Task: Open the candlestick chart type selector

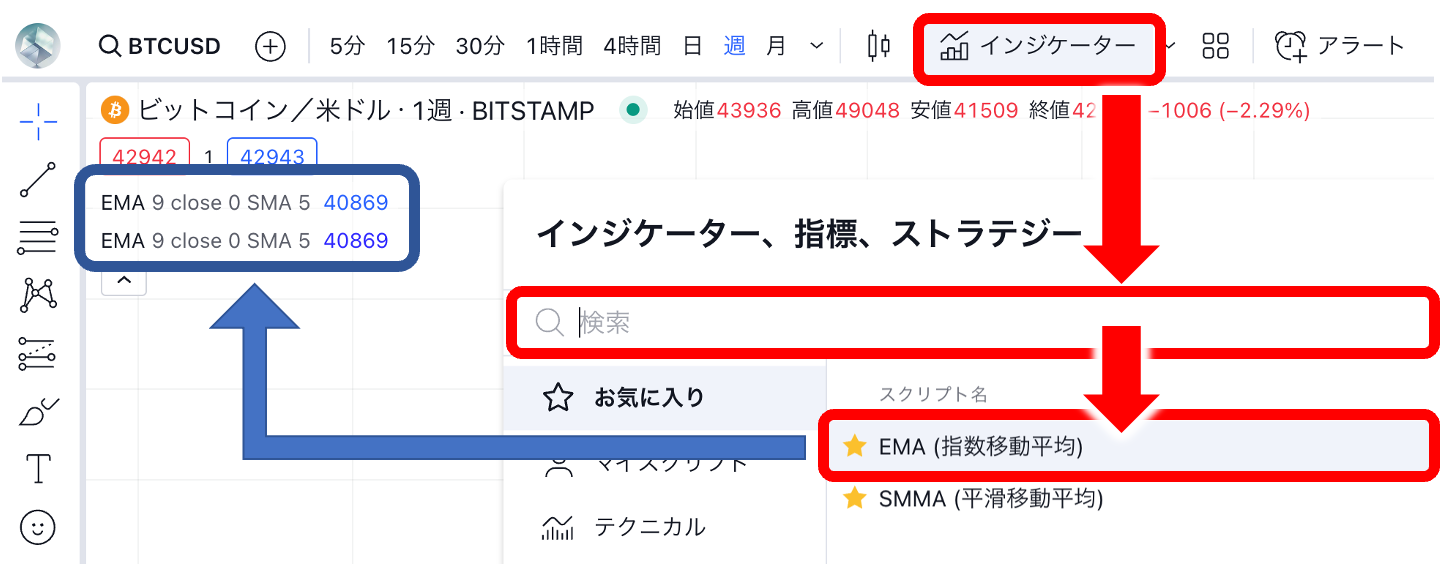Action: coord(878,46)
